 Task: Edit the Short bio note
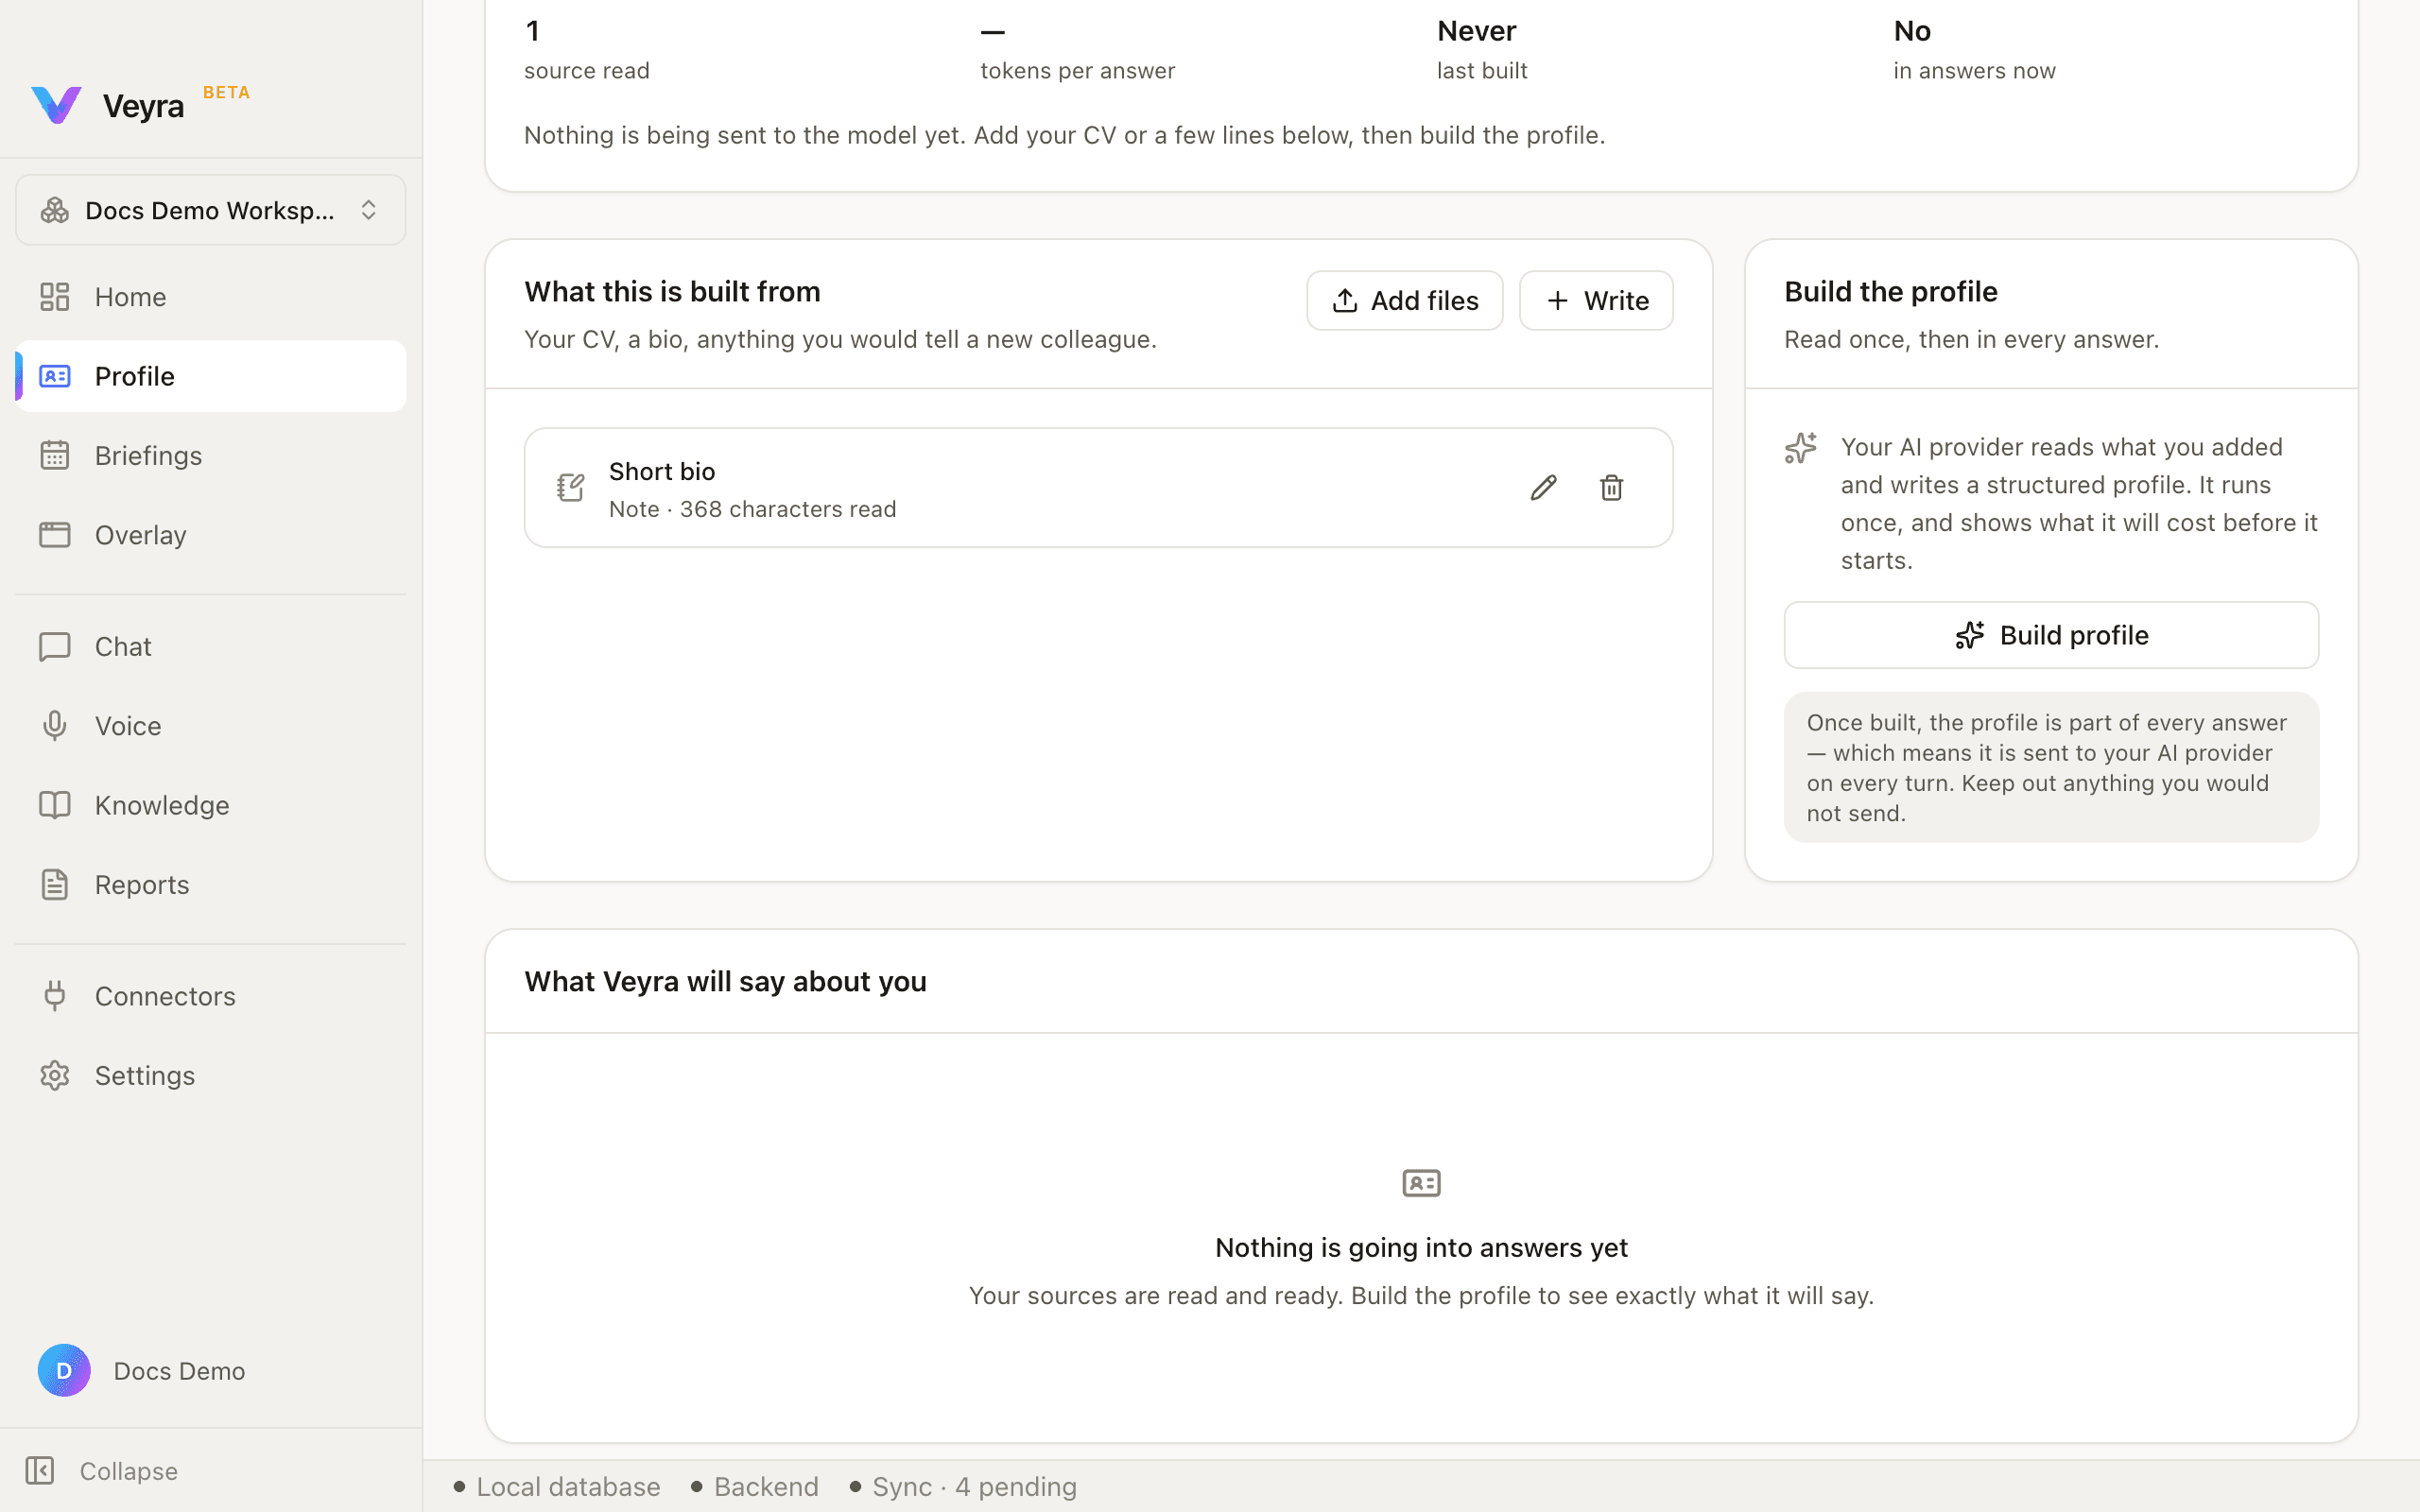pyautogui.click(x=1543, y=488)
